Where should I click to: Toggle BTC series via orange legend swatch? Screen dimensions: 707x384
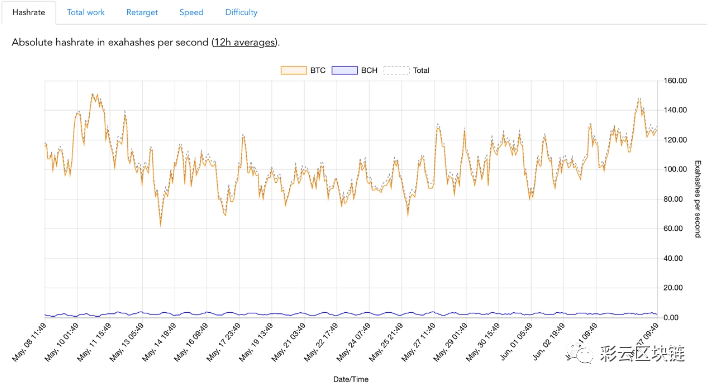click(x=294, y=70)
